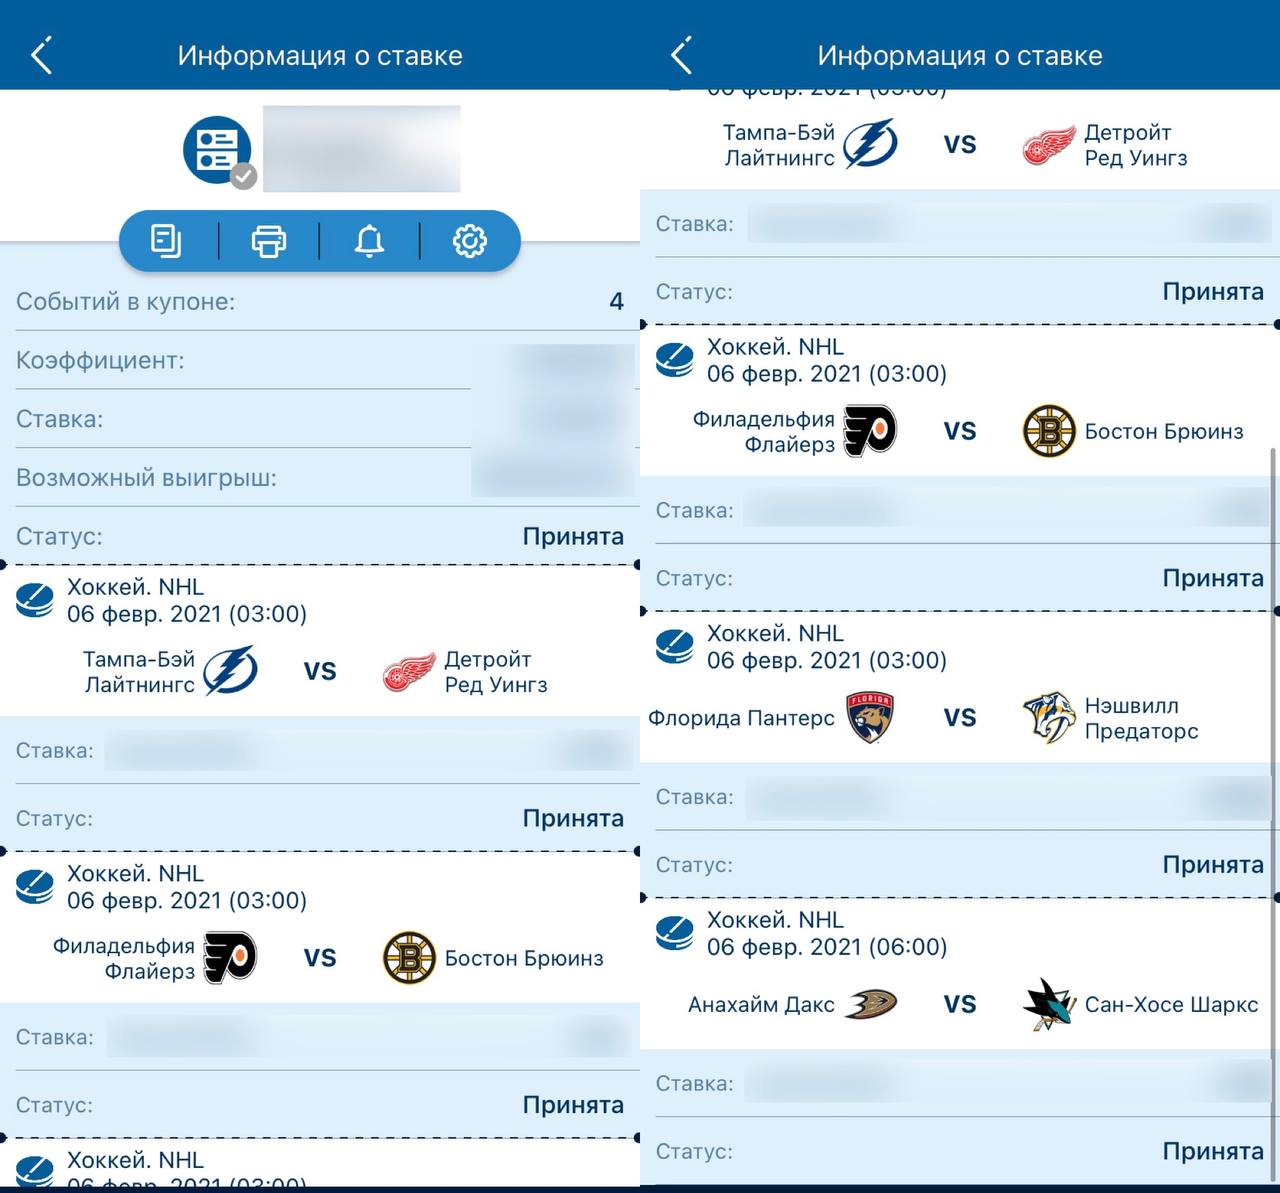Image resolution: width=1280 pixels, height=1193 pixels.
Task: Select the 'Коэффициент:' label
Action: [x=100, y=361]
